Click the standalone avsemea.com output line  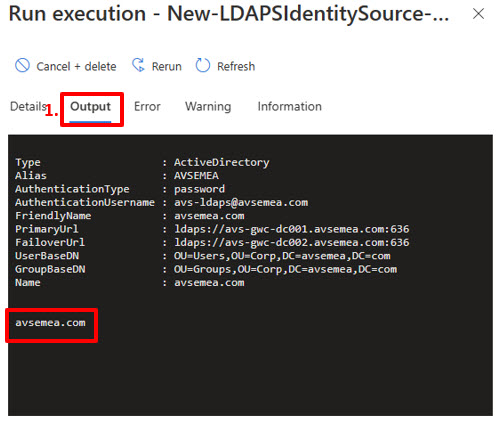click(50, 322)
